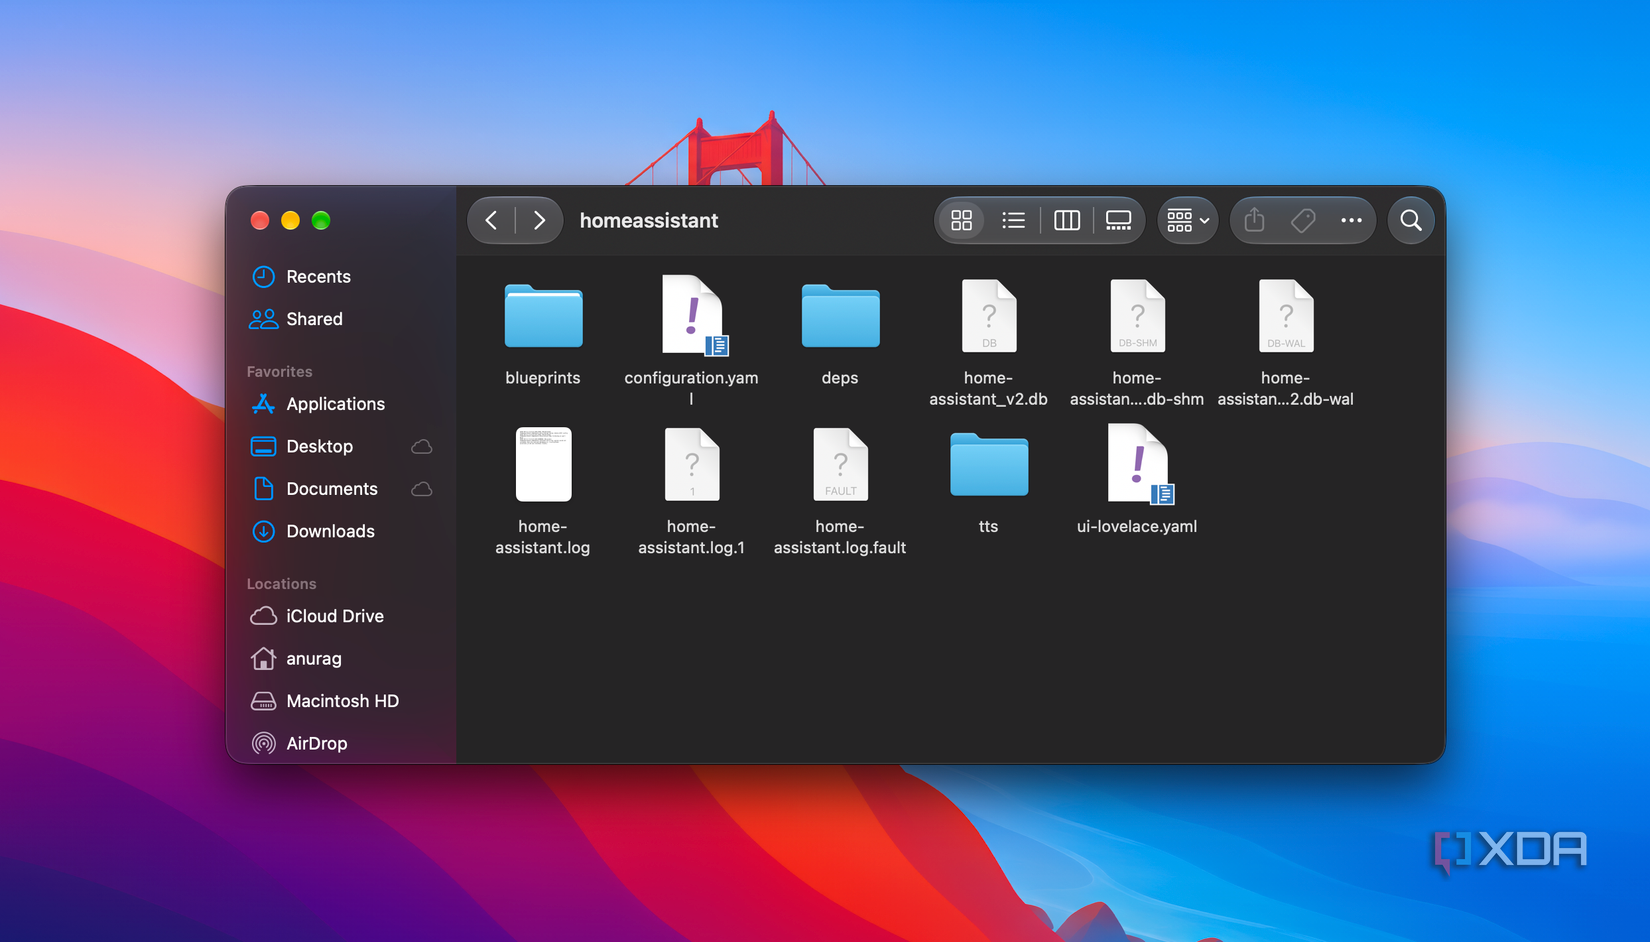Switch to list view

coord(1013,220)
